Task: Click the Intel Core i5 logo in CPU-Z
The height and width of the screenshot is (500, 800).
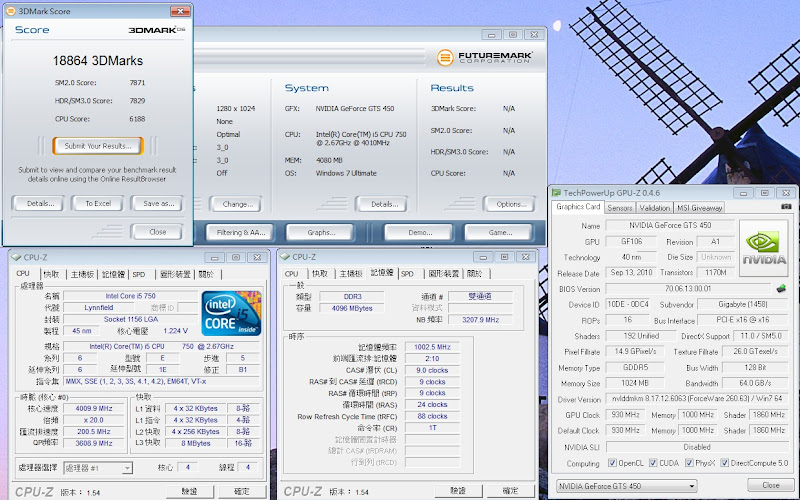Action: (x=231, y=313)
